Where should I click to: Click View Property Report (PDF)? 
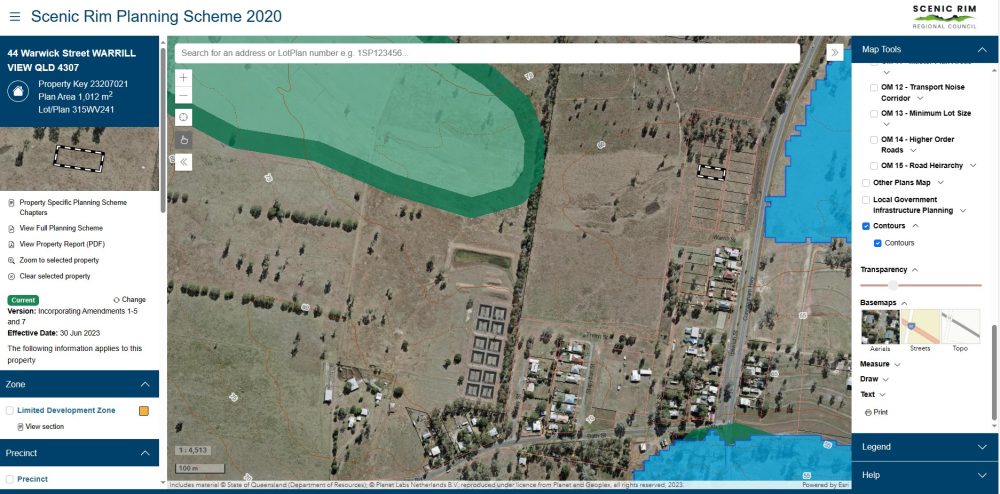62,244
